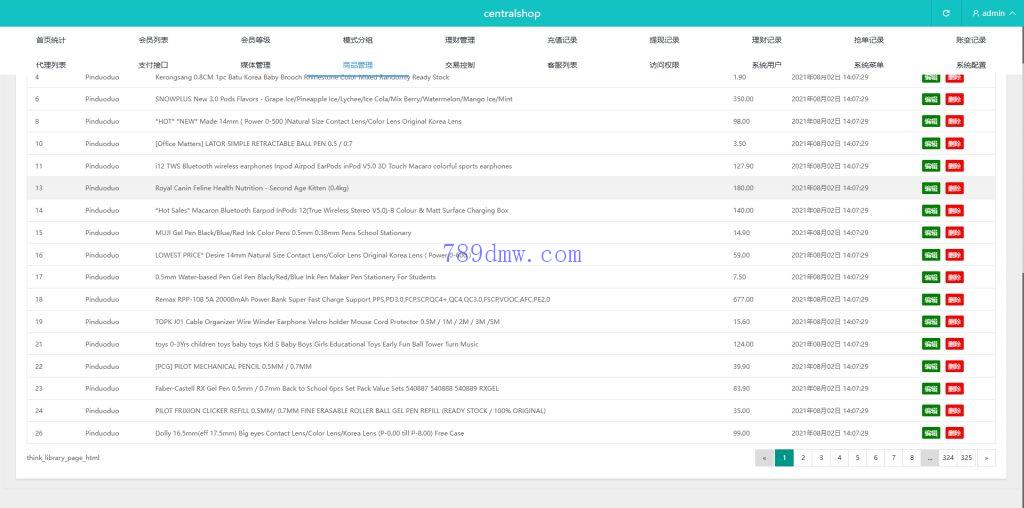Screen dimensions: 1024x508
Task: Click the pagination ellipsis button
Action: 930,458
